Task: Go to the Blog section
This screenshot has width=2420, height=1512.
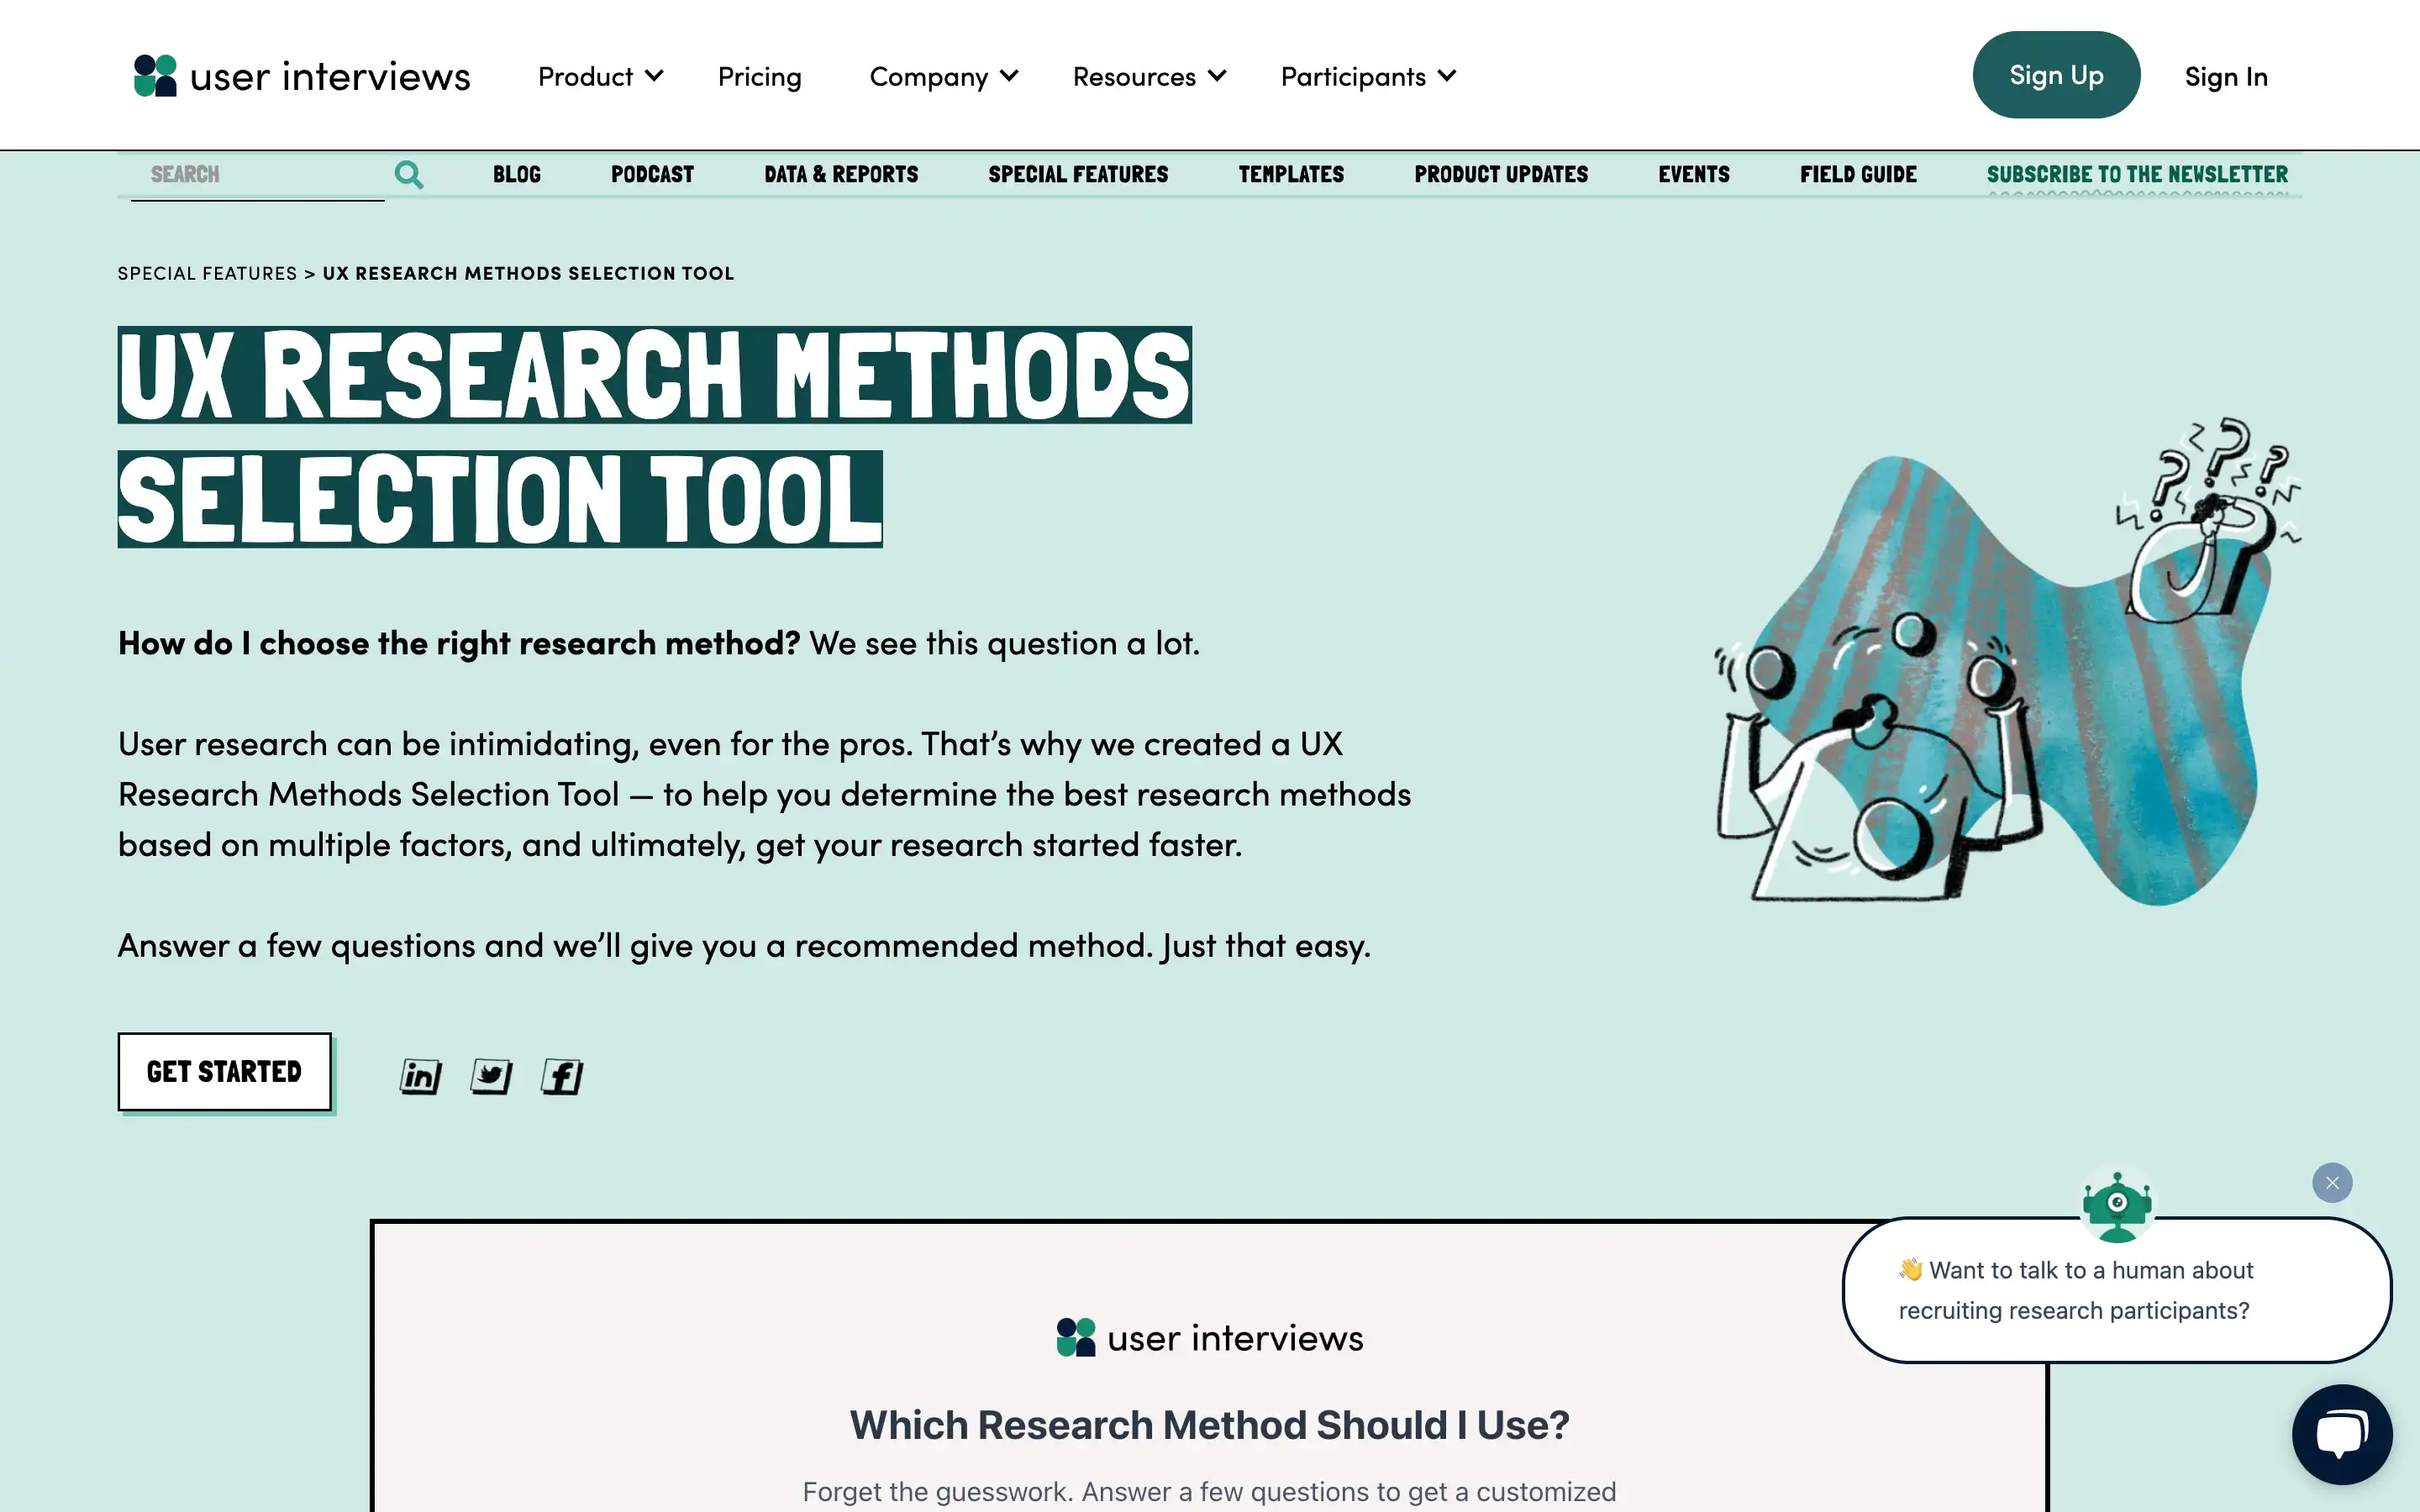Action: coord(517,175)
